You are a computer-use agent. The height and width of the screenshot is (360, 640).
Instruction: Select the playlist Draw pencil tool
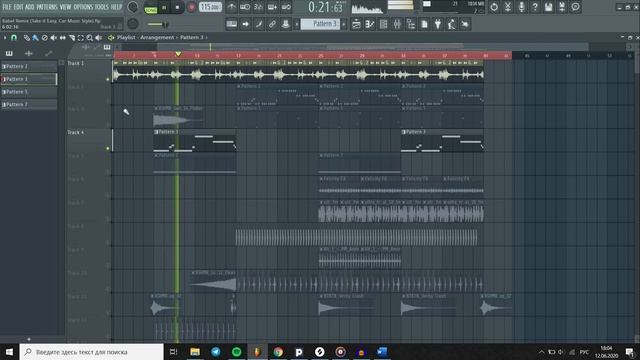[27, 38]
